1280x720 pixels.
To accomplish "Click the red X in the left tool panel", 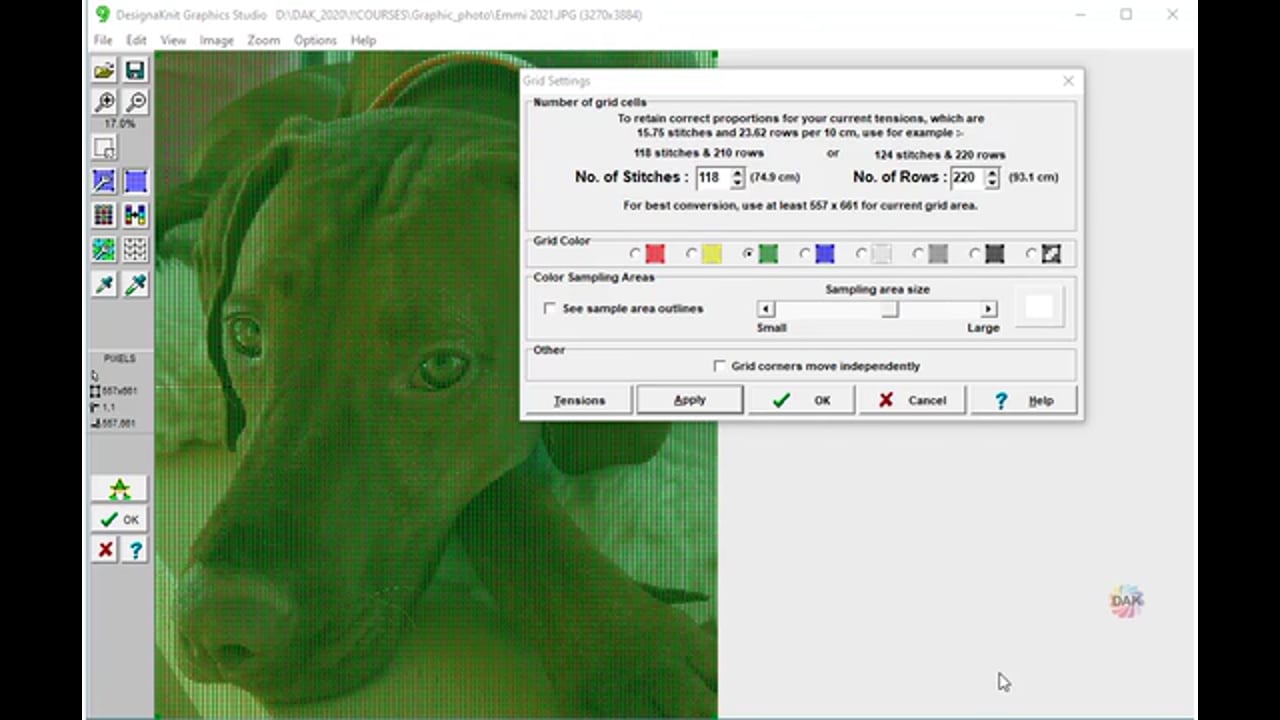I will (105, 550).
